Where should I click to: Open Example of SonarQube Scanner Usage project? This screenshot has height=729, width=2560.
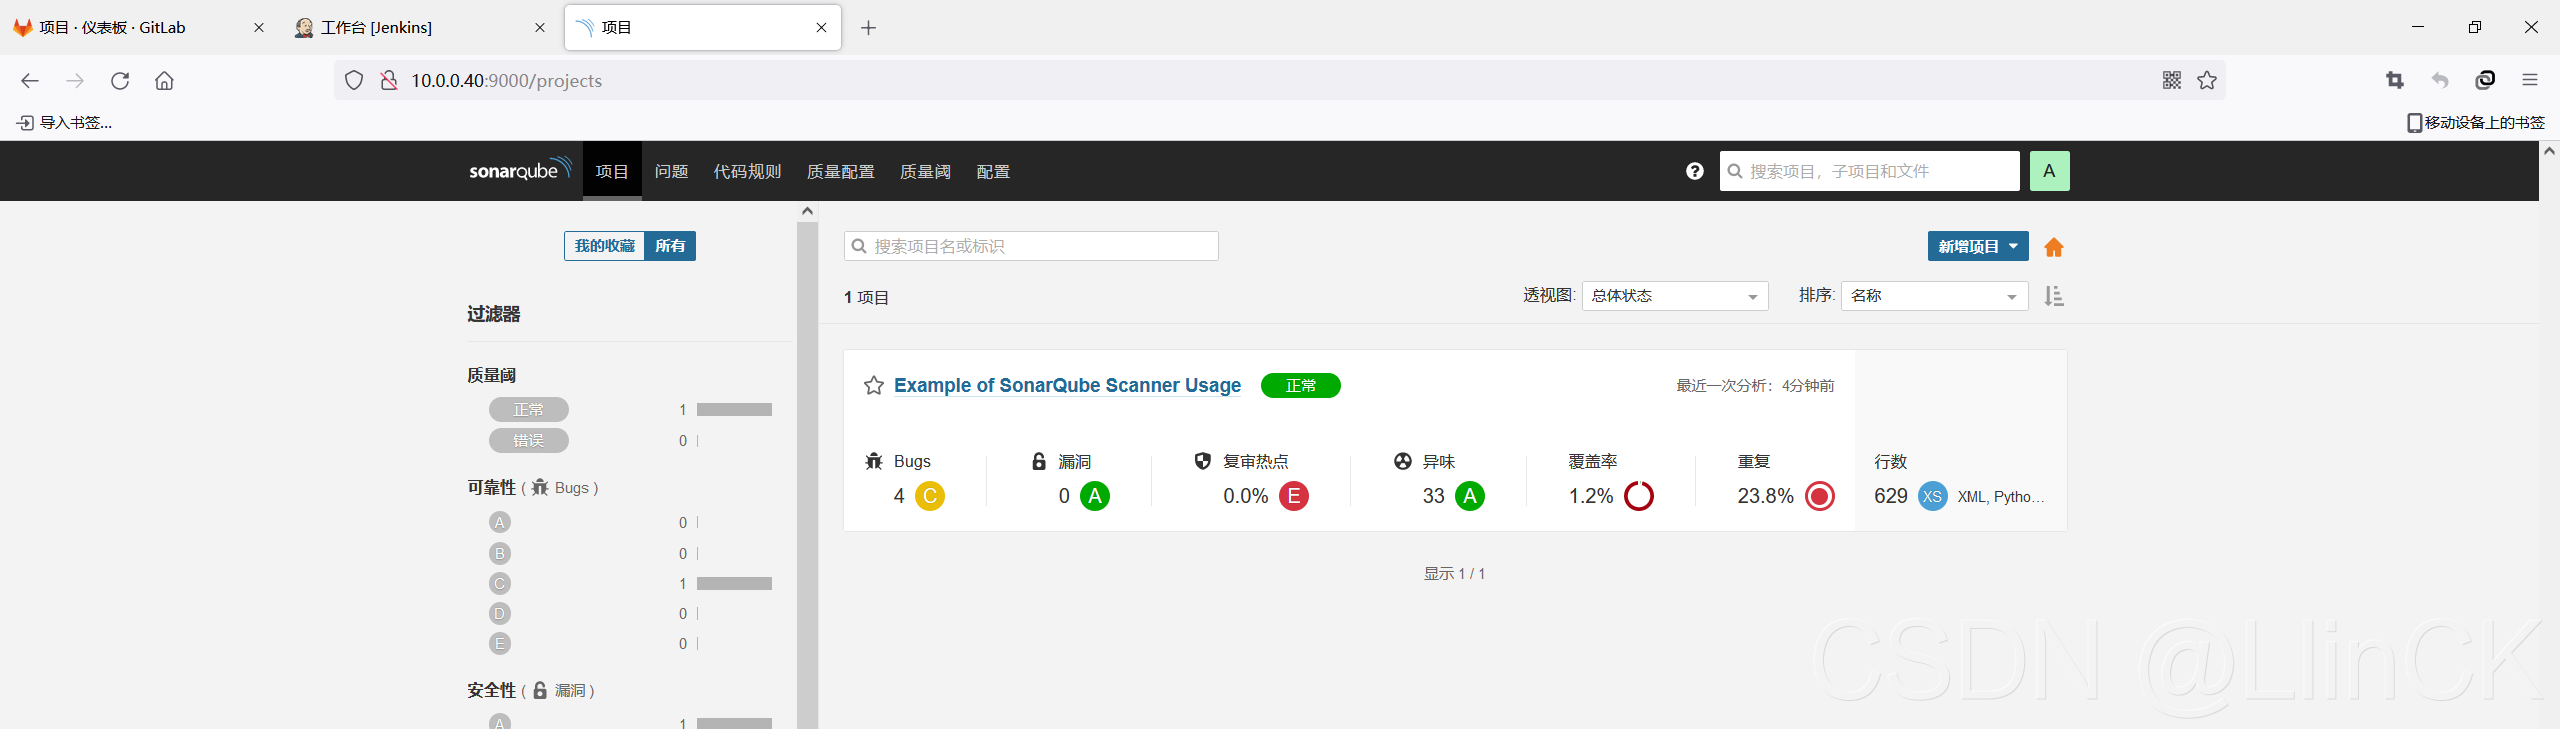point(1067,385)
